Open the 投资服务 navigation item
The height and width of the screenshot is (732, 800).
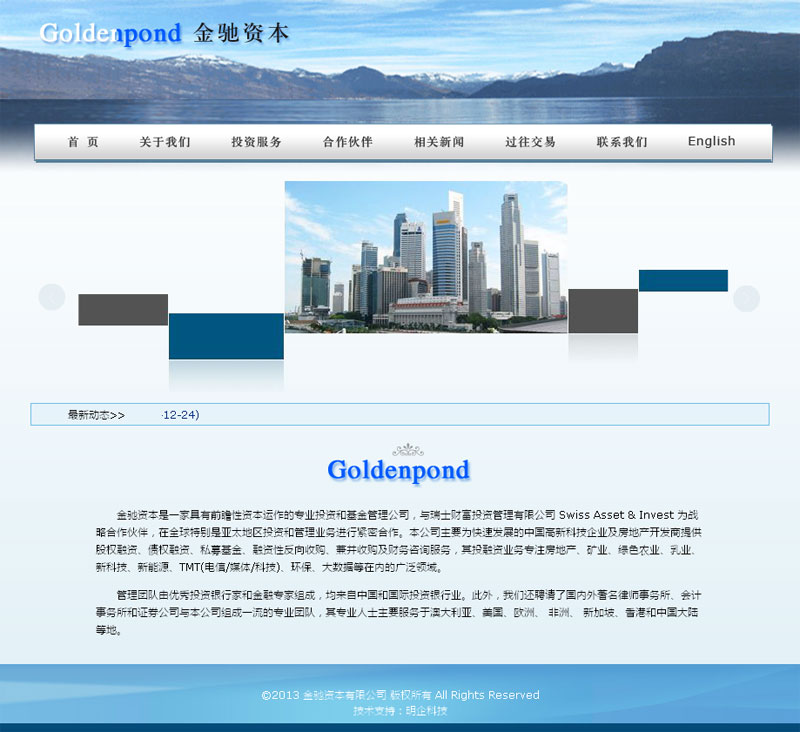pos(256,142)
